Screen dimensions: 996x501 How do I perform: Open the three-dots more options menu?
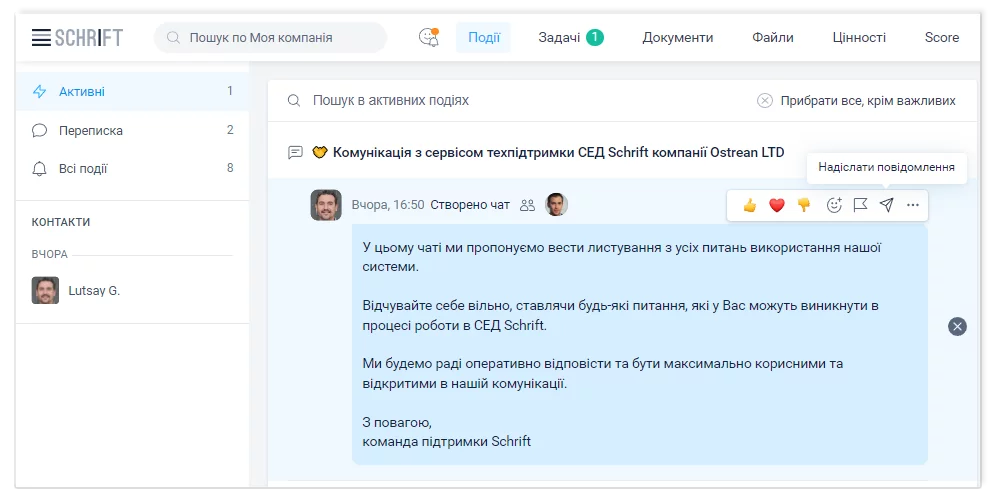tap(913, 205)
